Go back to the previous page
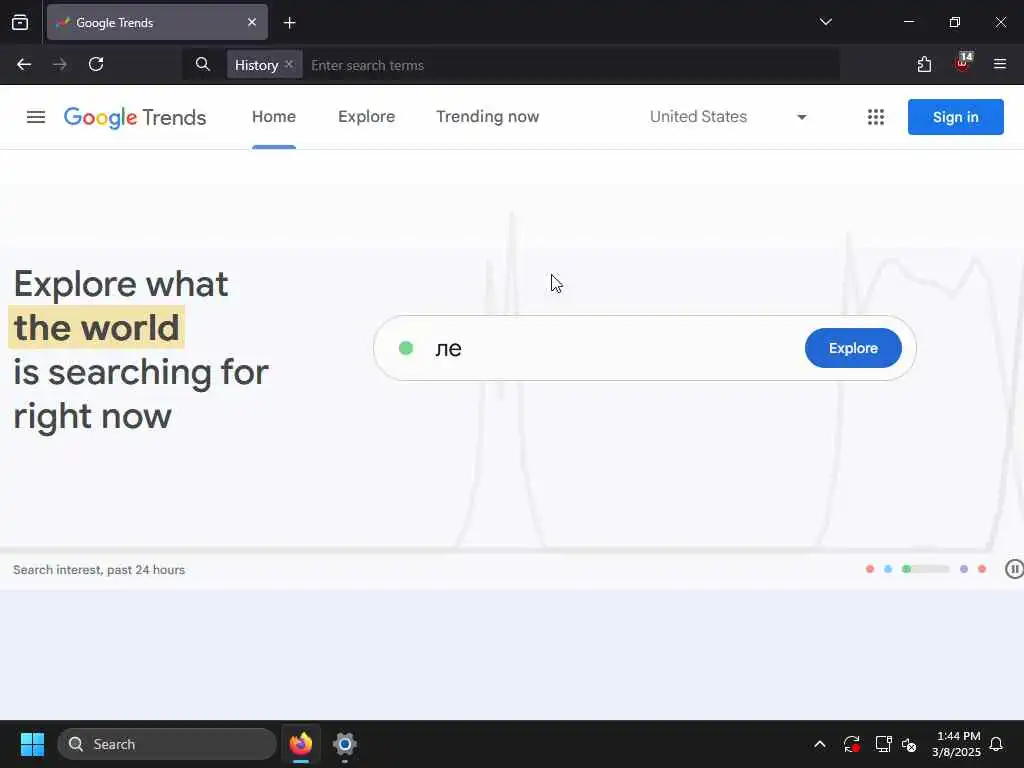The height and width of the screenshot is (768, 1024). pyautogui.click(x=24, y=64)
